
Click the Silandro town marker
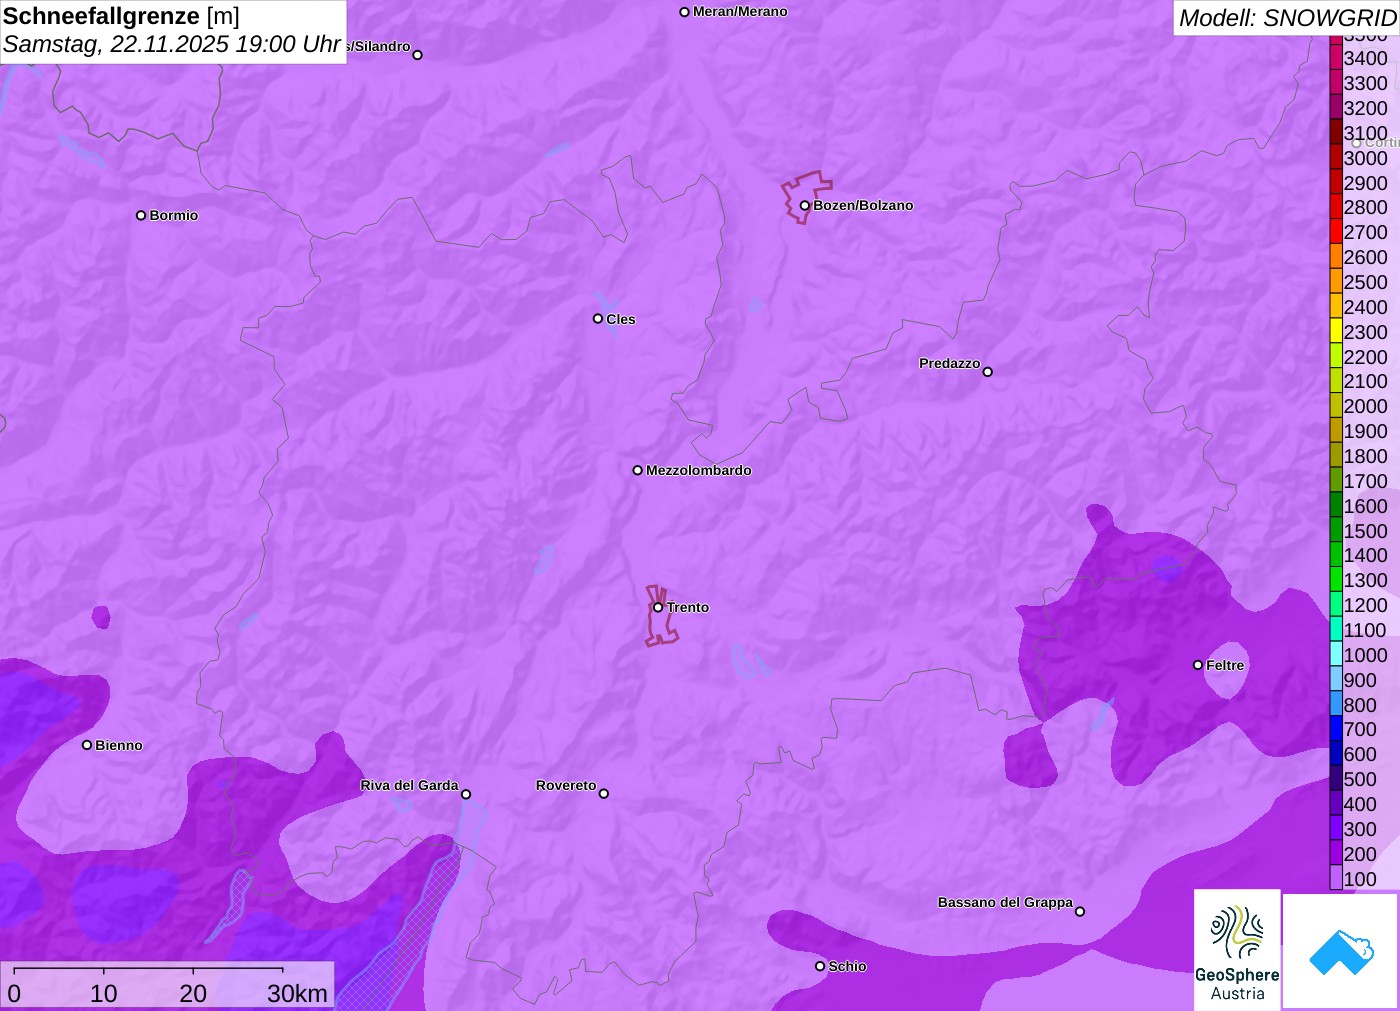[417, 55]
